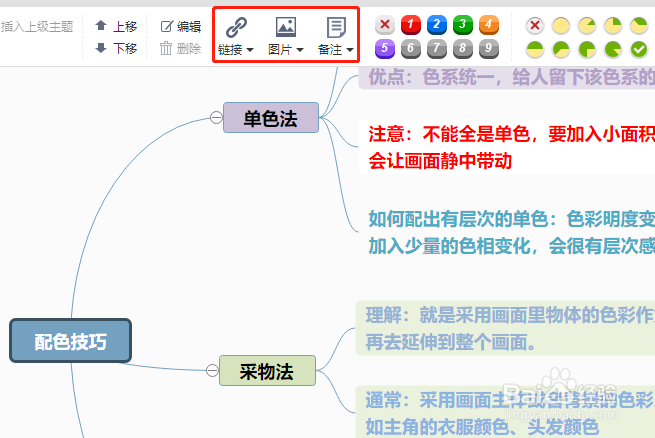Set progress to five-eighths pie icon
The height and width of the screenshot is (438, 655).
[x=561, y=50]
